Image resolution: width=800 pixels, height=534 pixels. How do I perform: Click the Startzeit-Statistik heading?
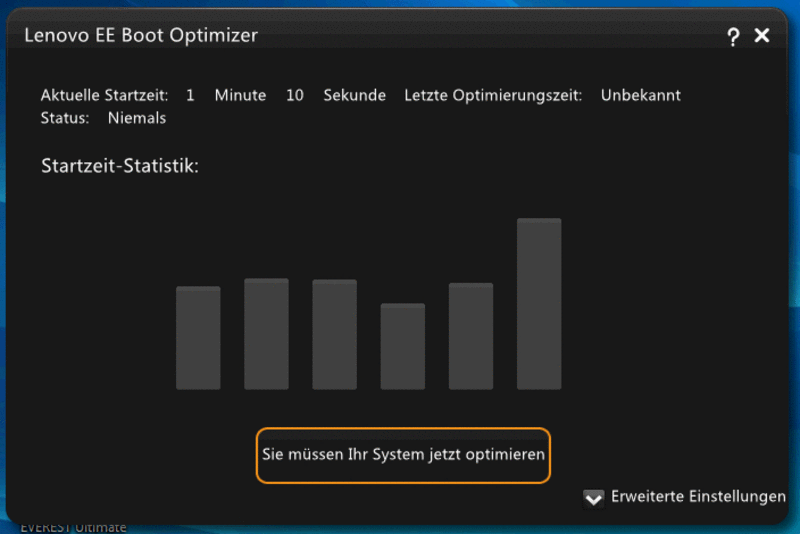(120, 166)
